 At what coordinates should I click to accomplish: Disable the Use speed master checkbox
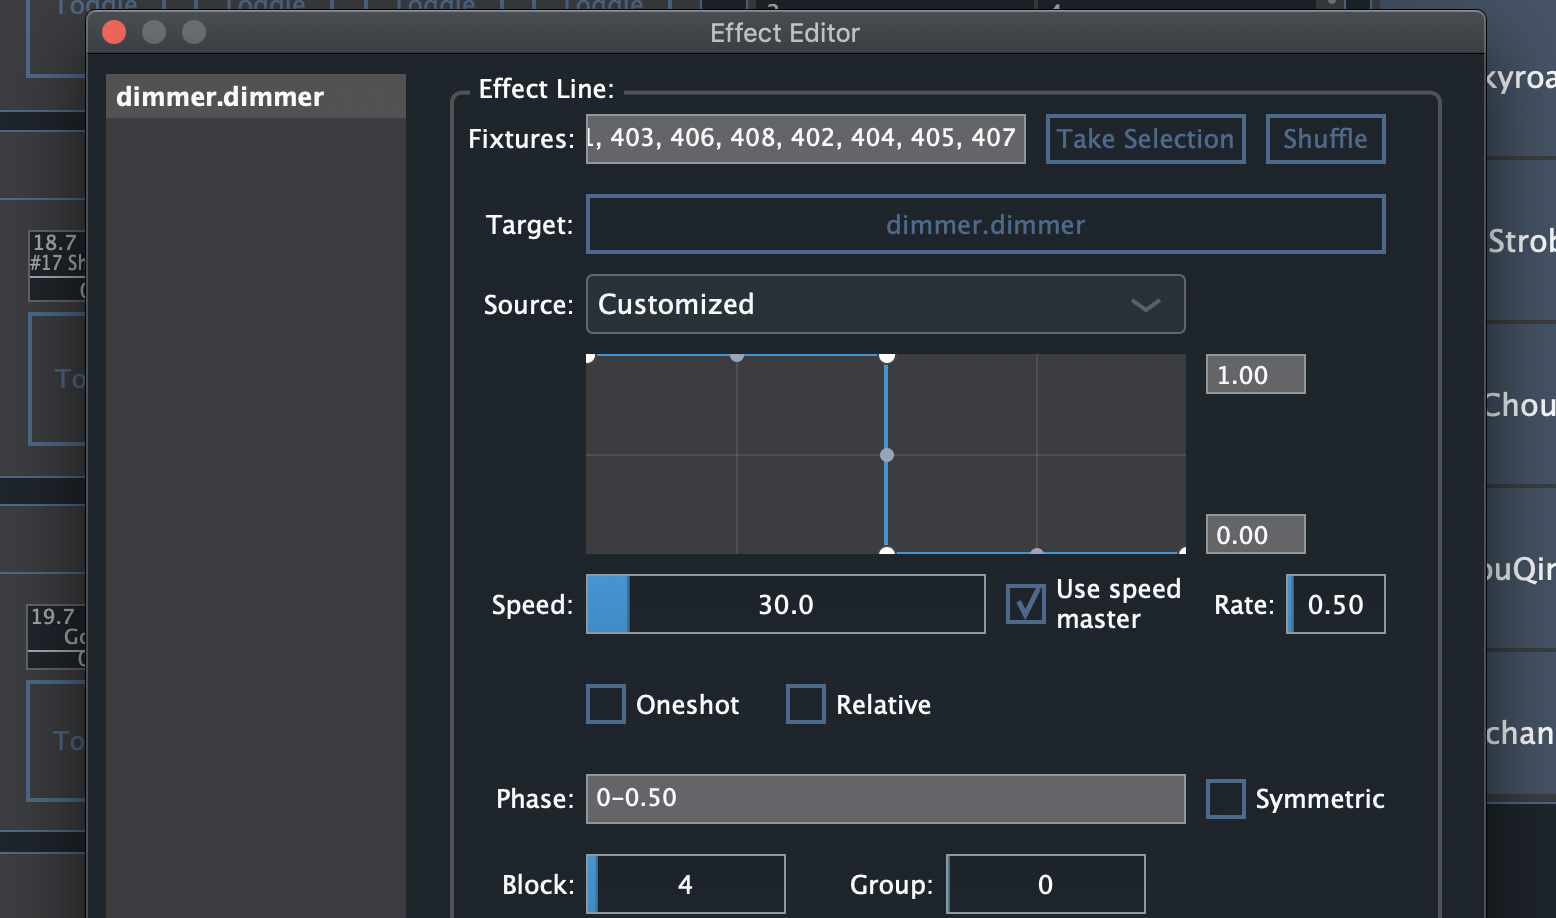pyautogui.click(x=1026, y=604)
